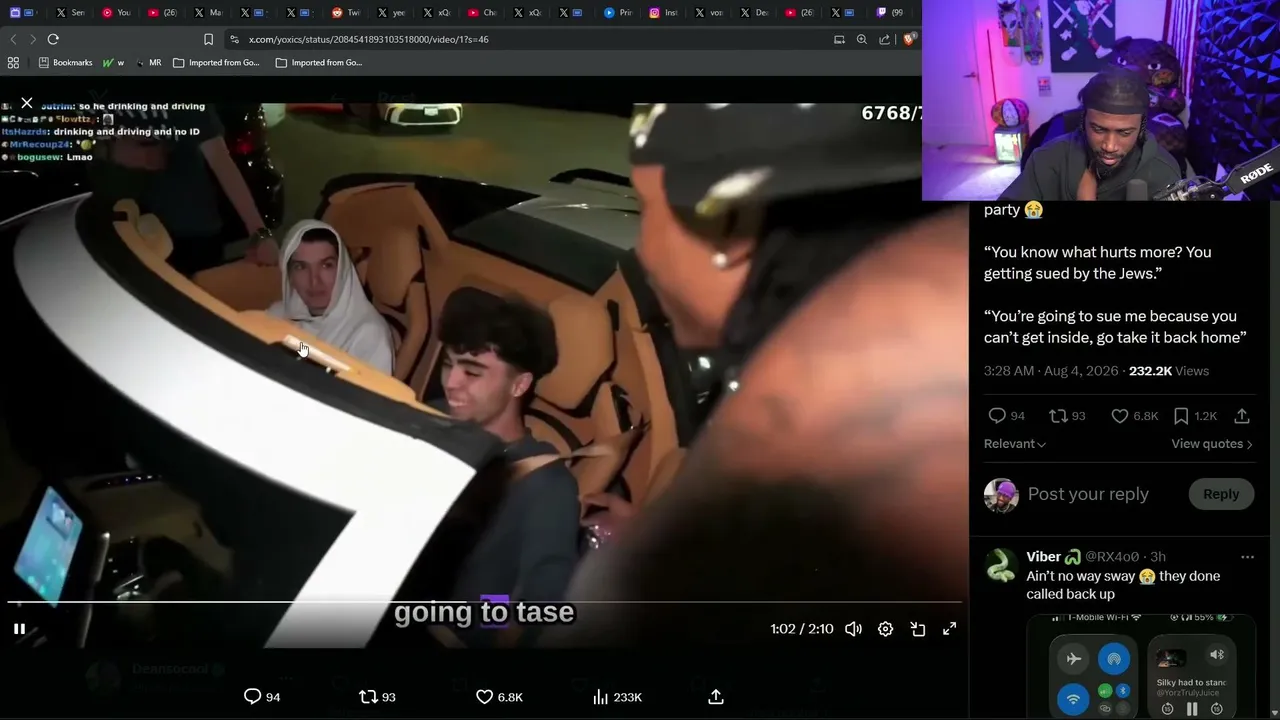Open second 'Imported from Go...' bookmark folder
This screenshot has height=720, width=1280.
pos(319,62)
